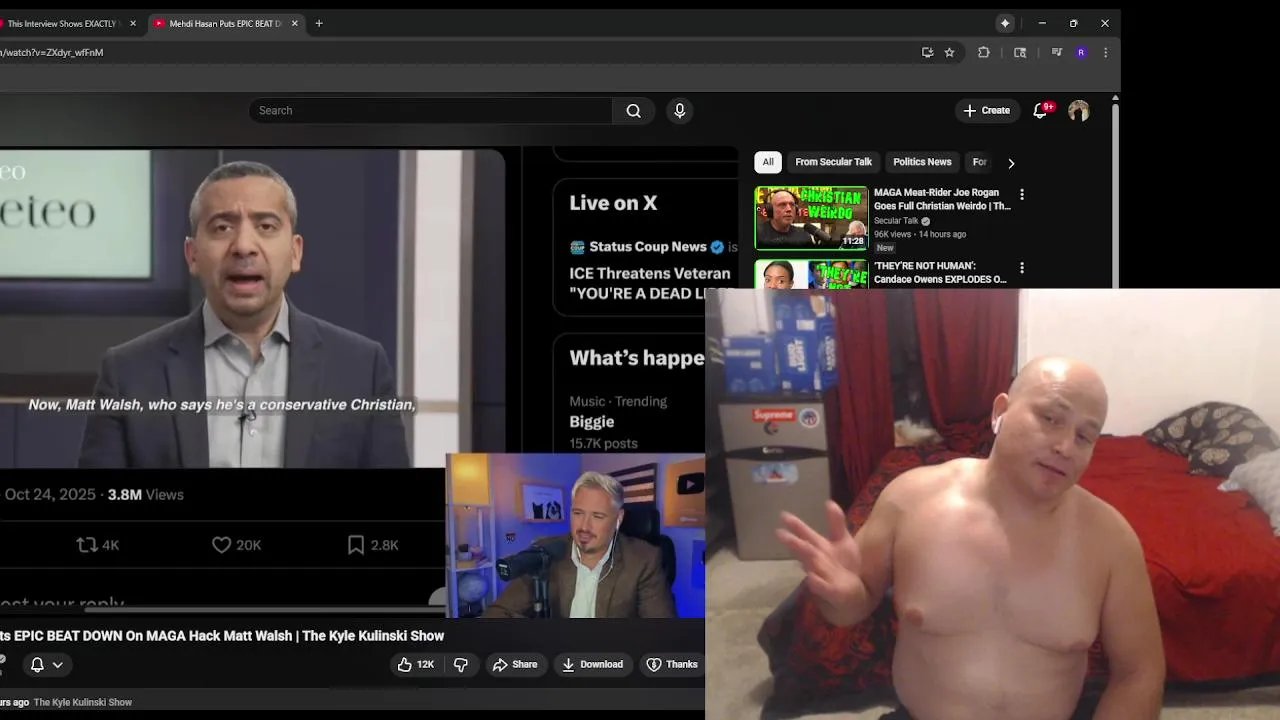This screenshot has width=1280, height=720.
Task: Switch to Mehdi Hasan browser tab
Action: (x=225, y=23)
